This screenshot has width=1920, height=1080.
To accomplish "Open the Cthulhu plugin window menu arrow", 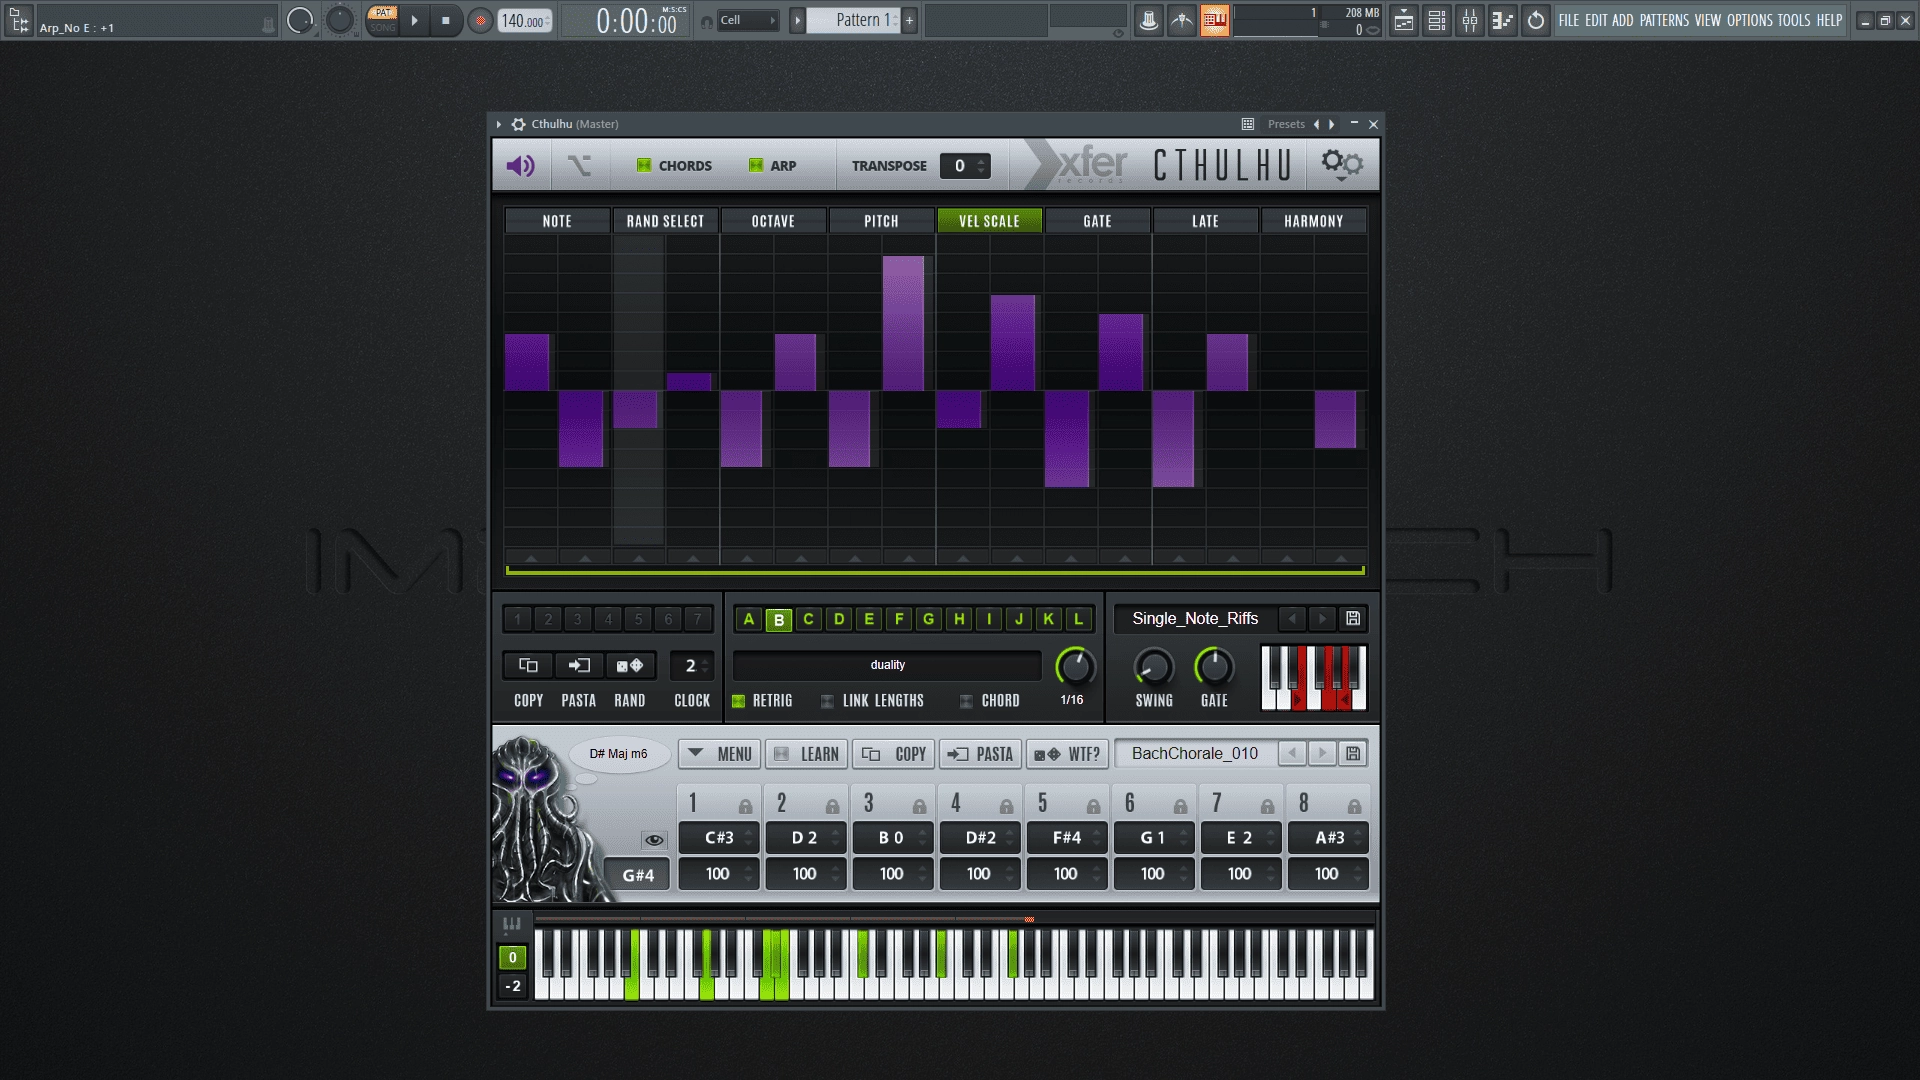I will click(499, 124).
